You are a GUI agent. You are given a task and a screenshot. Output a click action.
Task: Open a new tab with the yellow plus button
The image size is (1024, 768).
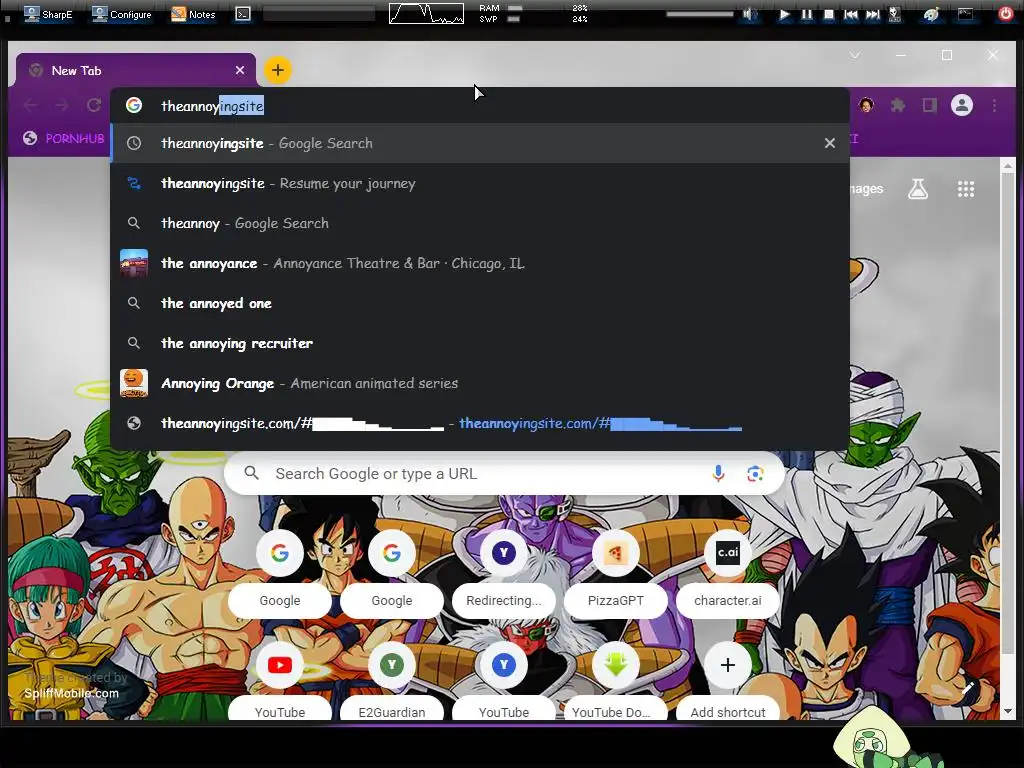(x=278, y=70)
